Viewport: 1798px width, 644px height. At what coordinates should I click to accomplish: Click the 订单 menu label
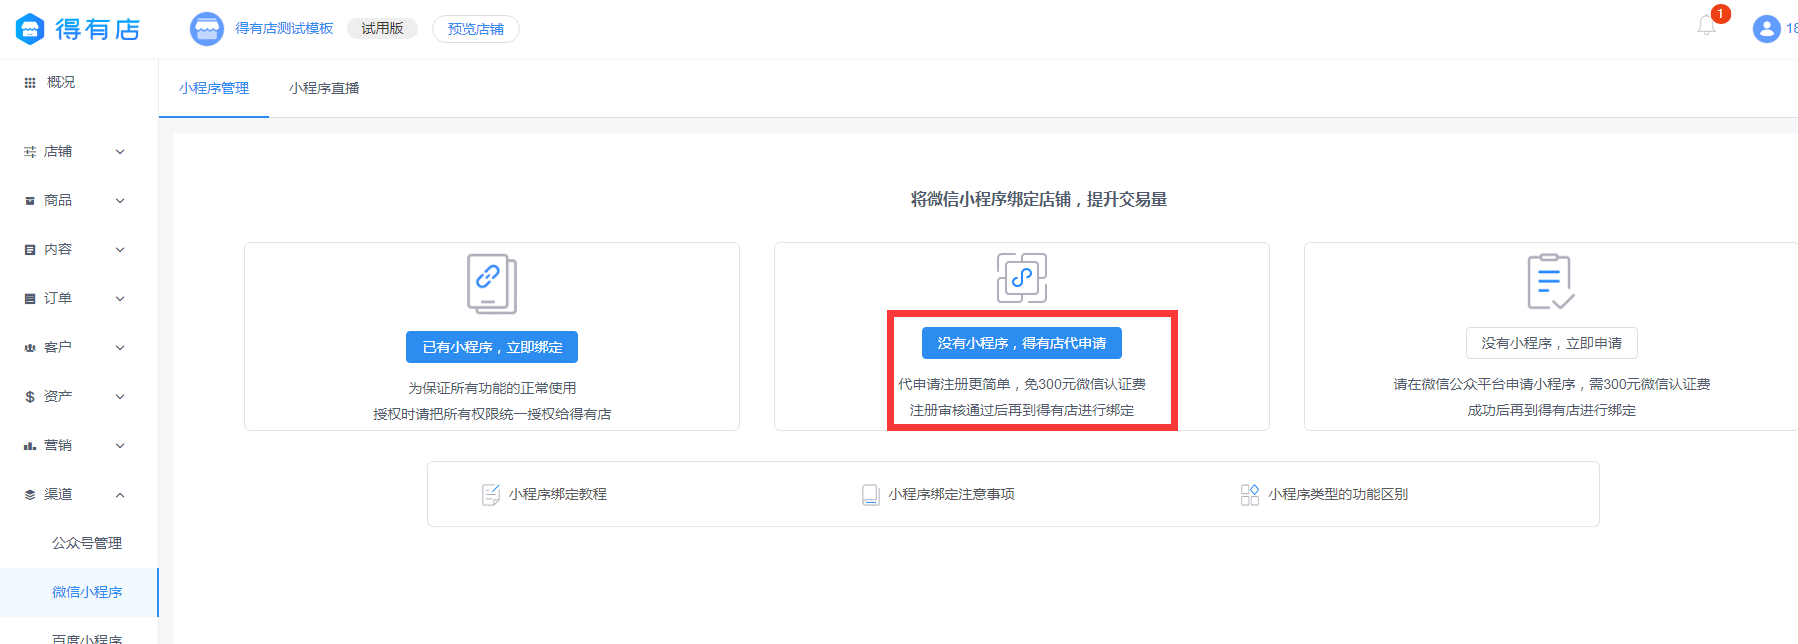58,299
